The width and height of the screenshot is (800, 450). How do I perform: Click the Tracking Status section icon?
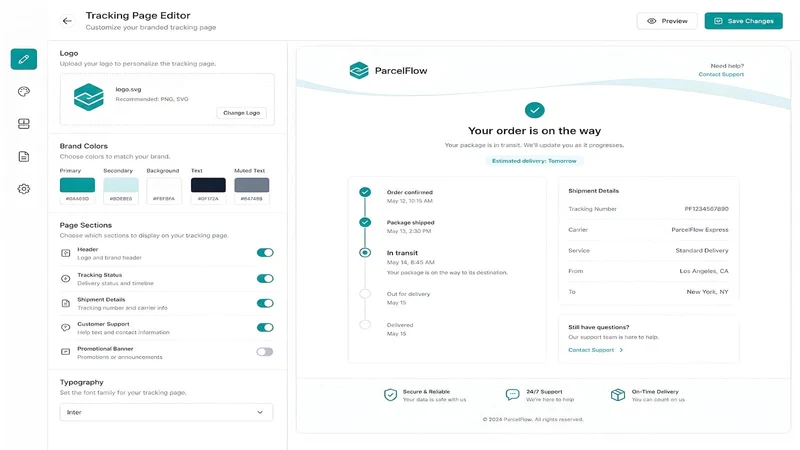tap(65, 279)
